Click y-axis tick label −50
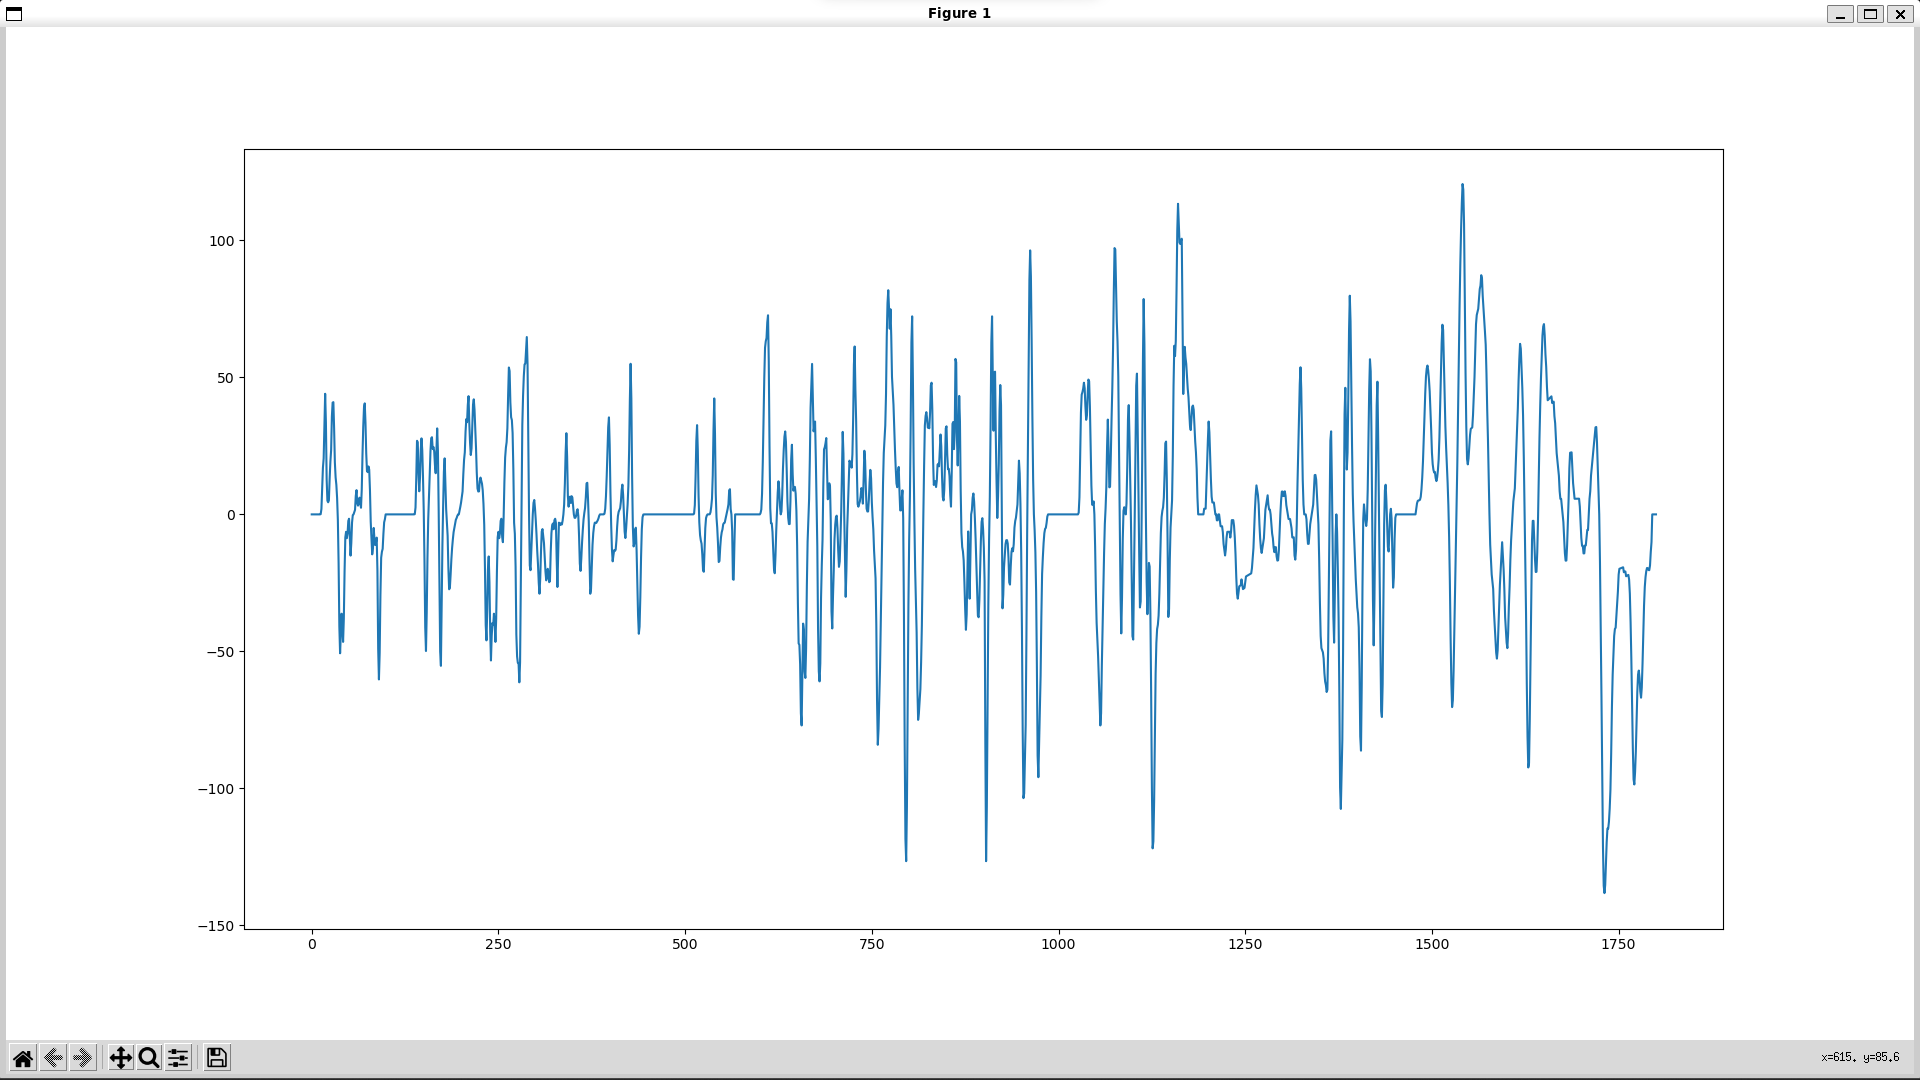Viewport: 1920px width, 1080px height. pyautogui.click(x=220, y=652)
